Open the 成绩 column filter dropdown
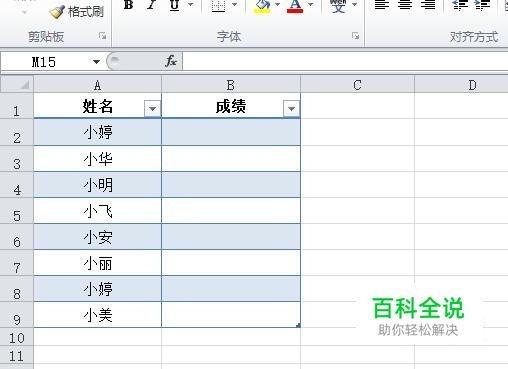Viewport: 508px width, 369px height. click(291, 109)
